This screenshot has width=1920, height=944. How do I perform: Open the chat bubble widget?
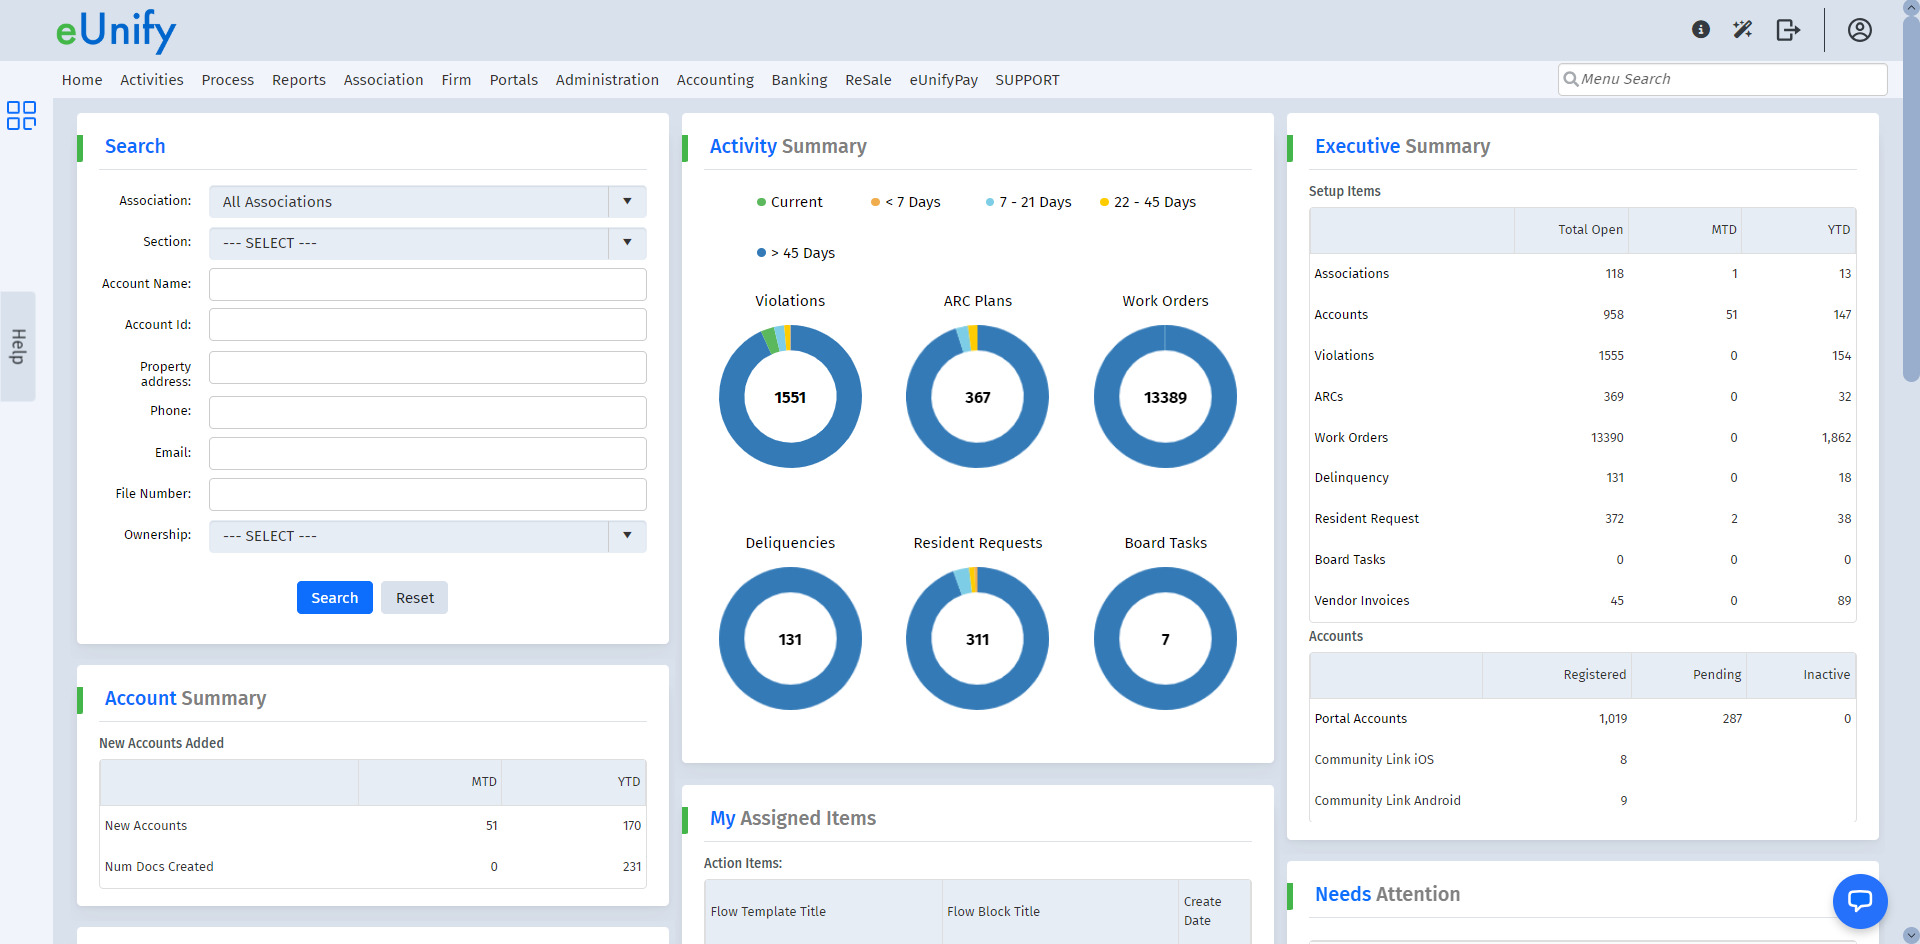pyautogui.click(x=1859, y=900)
